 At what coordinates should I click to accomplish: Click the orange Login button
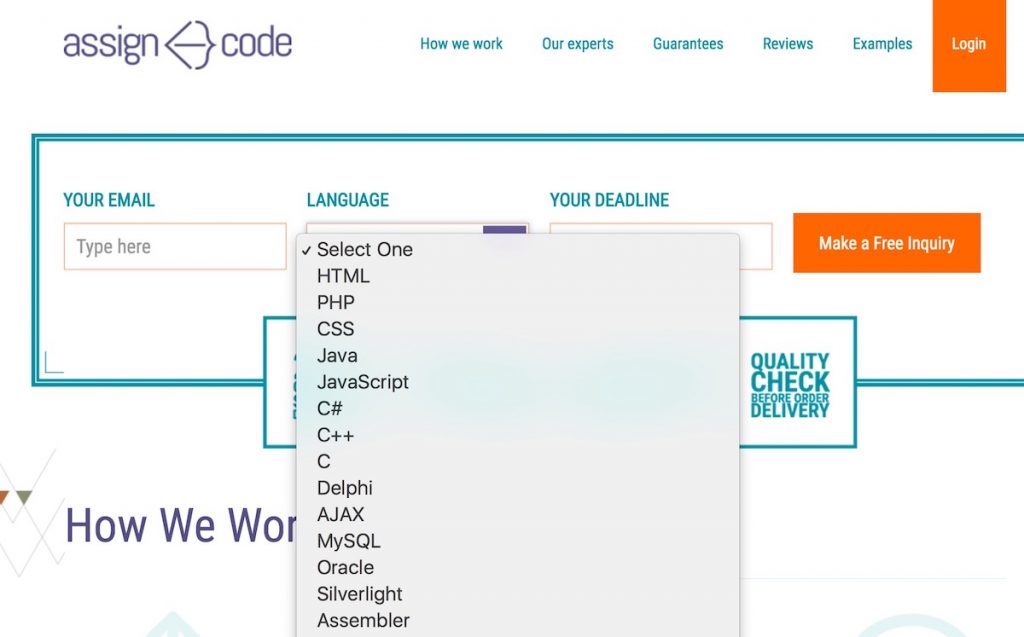(x=968, y=45)
